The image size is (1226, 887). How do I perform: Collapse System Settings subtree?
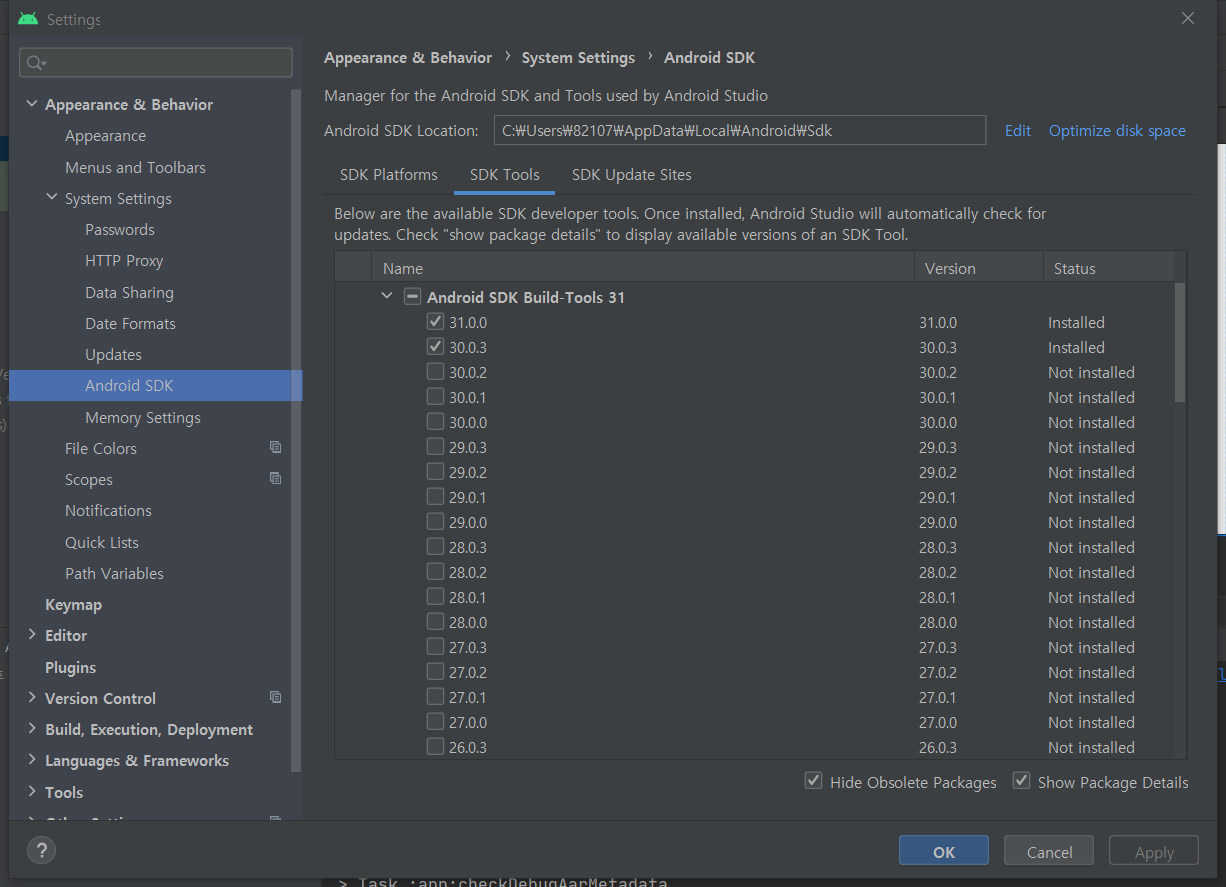[52, 198]
